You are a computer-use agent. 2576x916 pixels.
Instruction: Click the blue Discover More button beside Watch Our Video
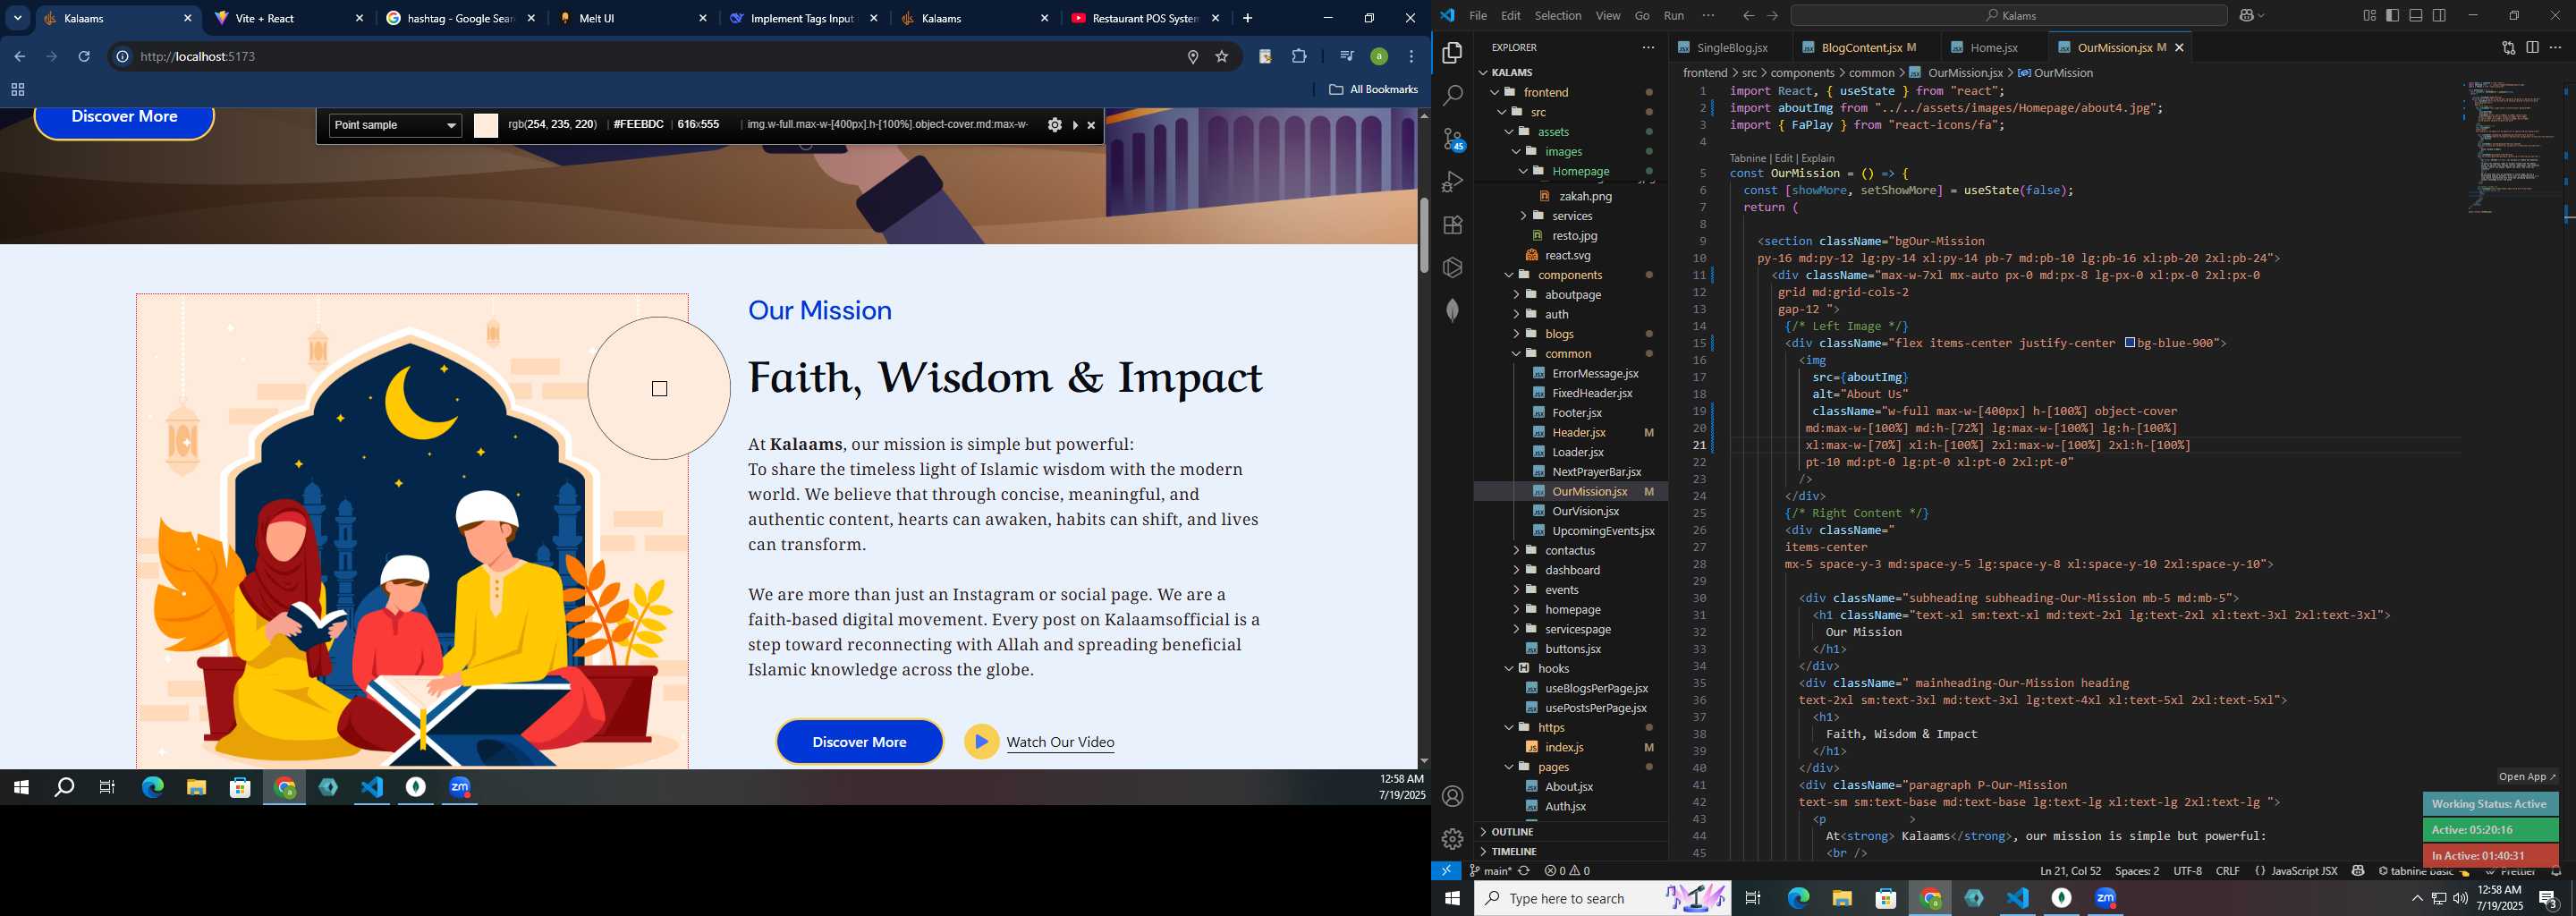point(859,742)
